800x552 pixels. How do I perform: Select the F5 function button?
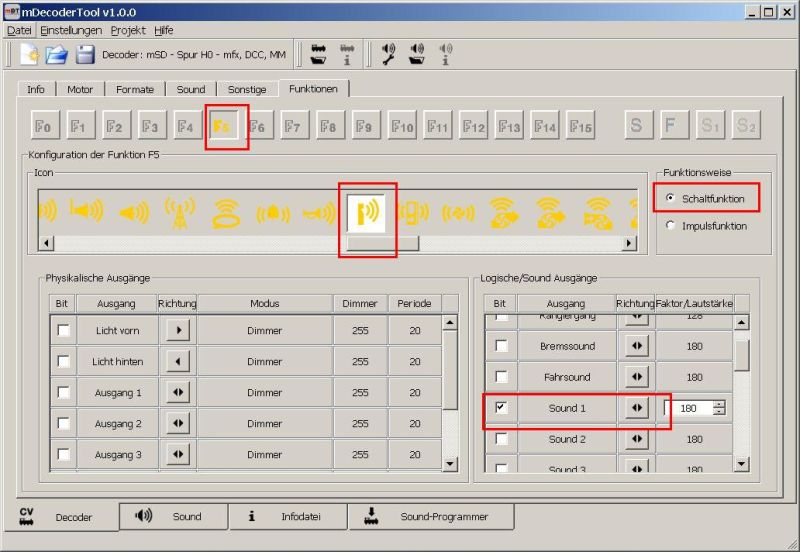pyautogui.click(x=222, y=127)
